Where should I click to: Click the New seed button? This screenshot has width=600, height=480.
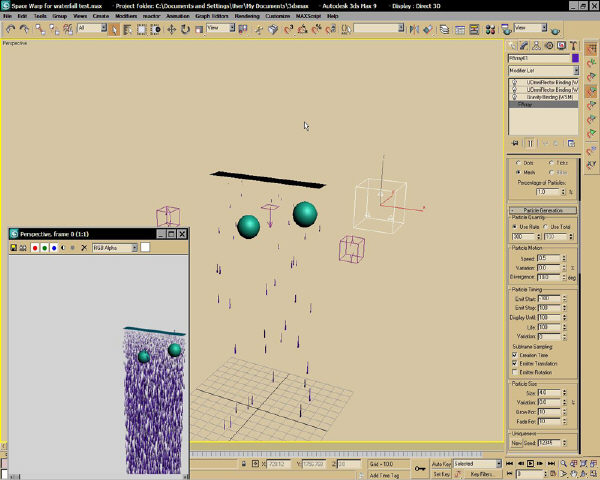click(x=516, y=443)
